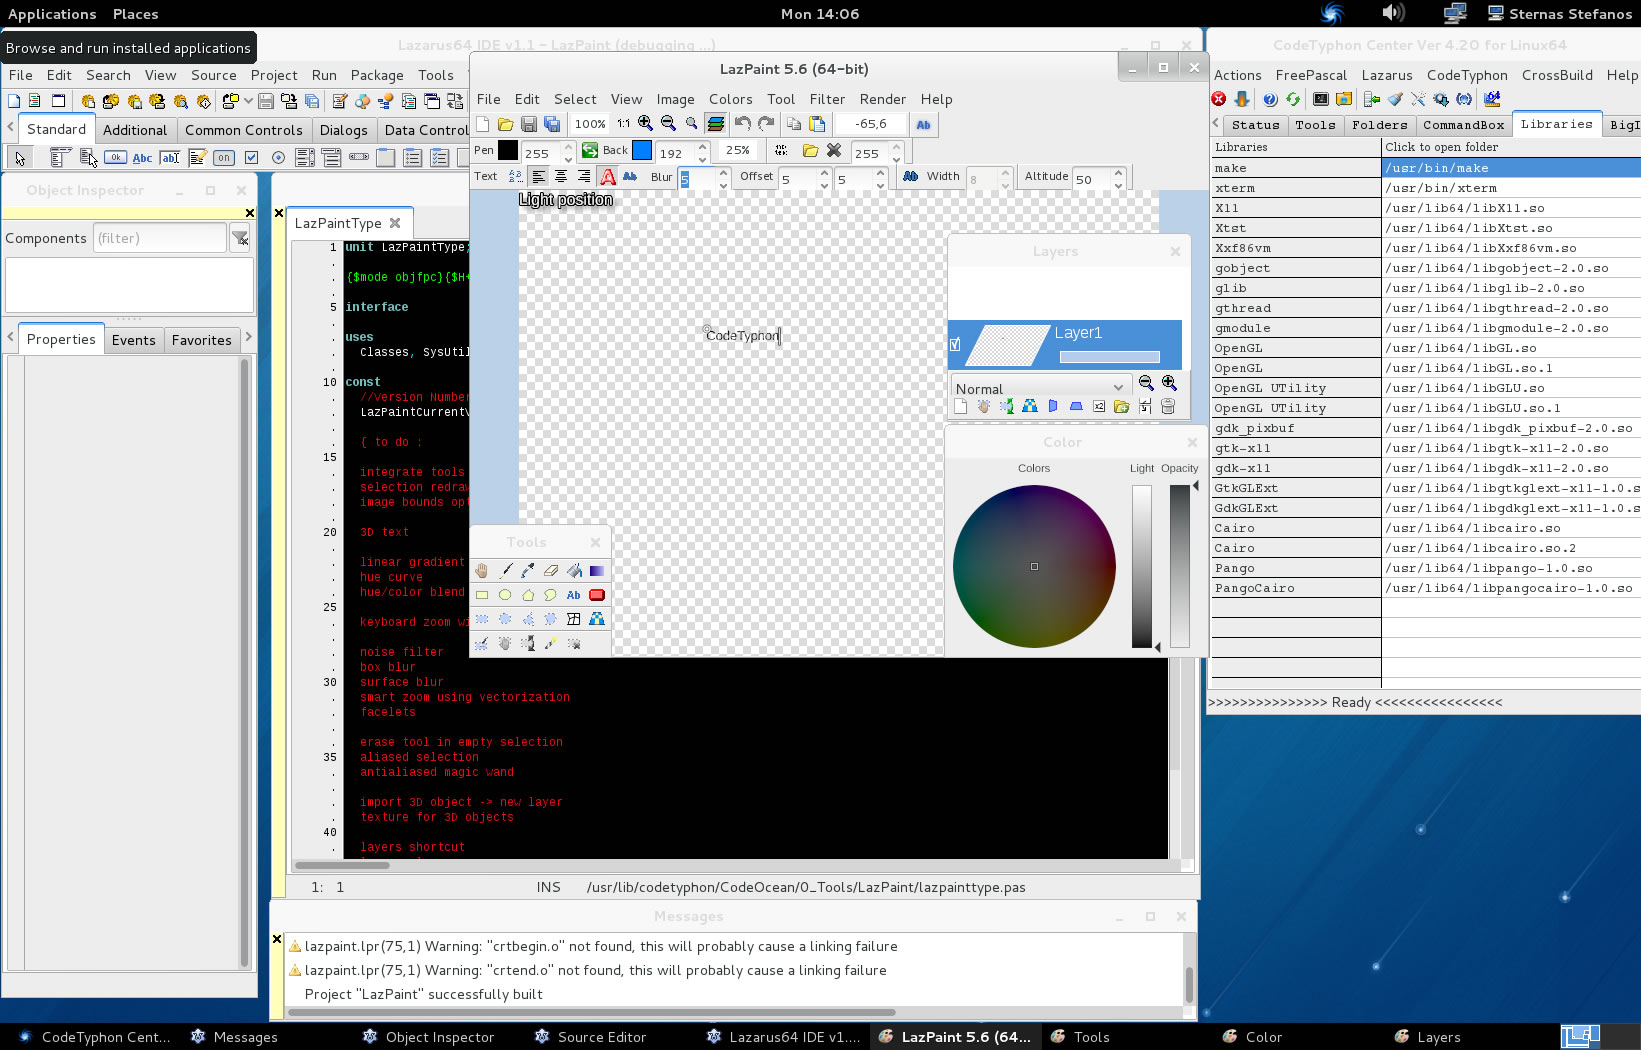Viewport: 1641px width, 1050px height.
Task: Click the Pen black color swatch
Action: (x=508, y=150)
